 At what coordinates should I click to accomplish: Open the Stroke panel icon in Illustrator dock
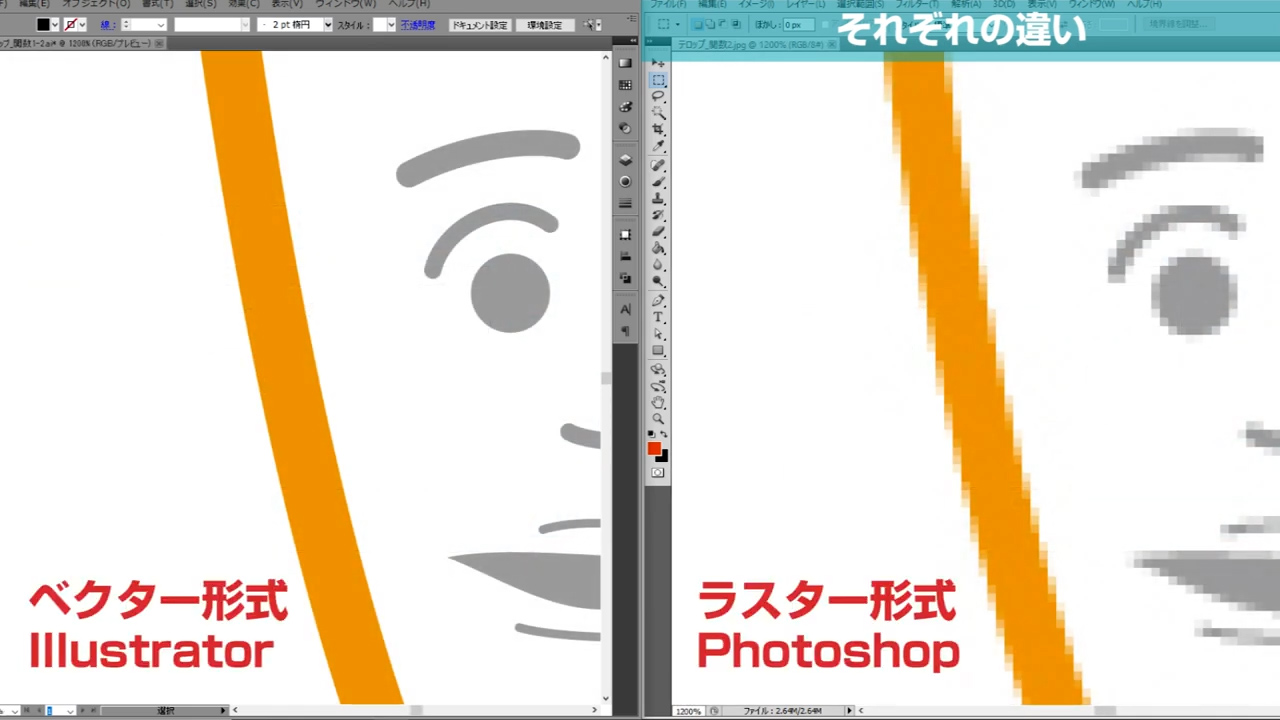(x=625, y=204)
